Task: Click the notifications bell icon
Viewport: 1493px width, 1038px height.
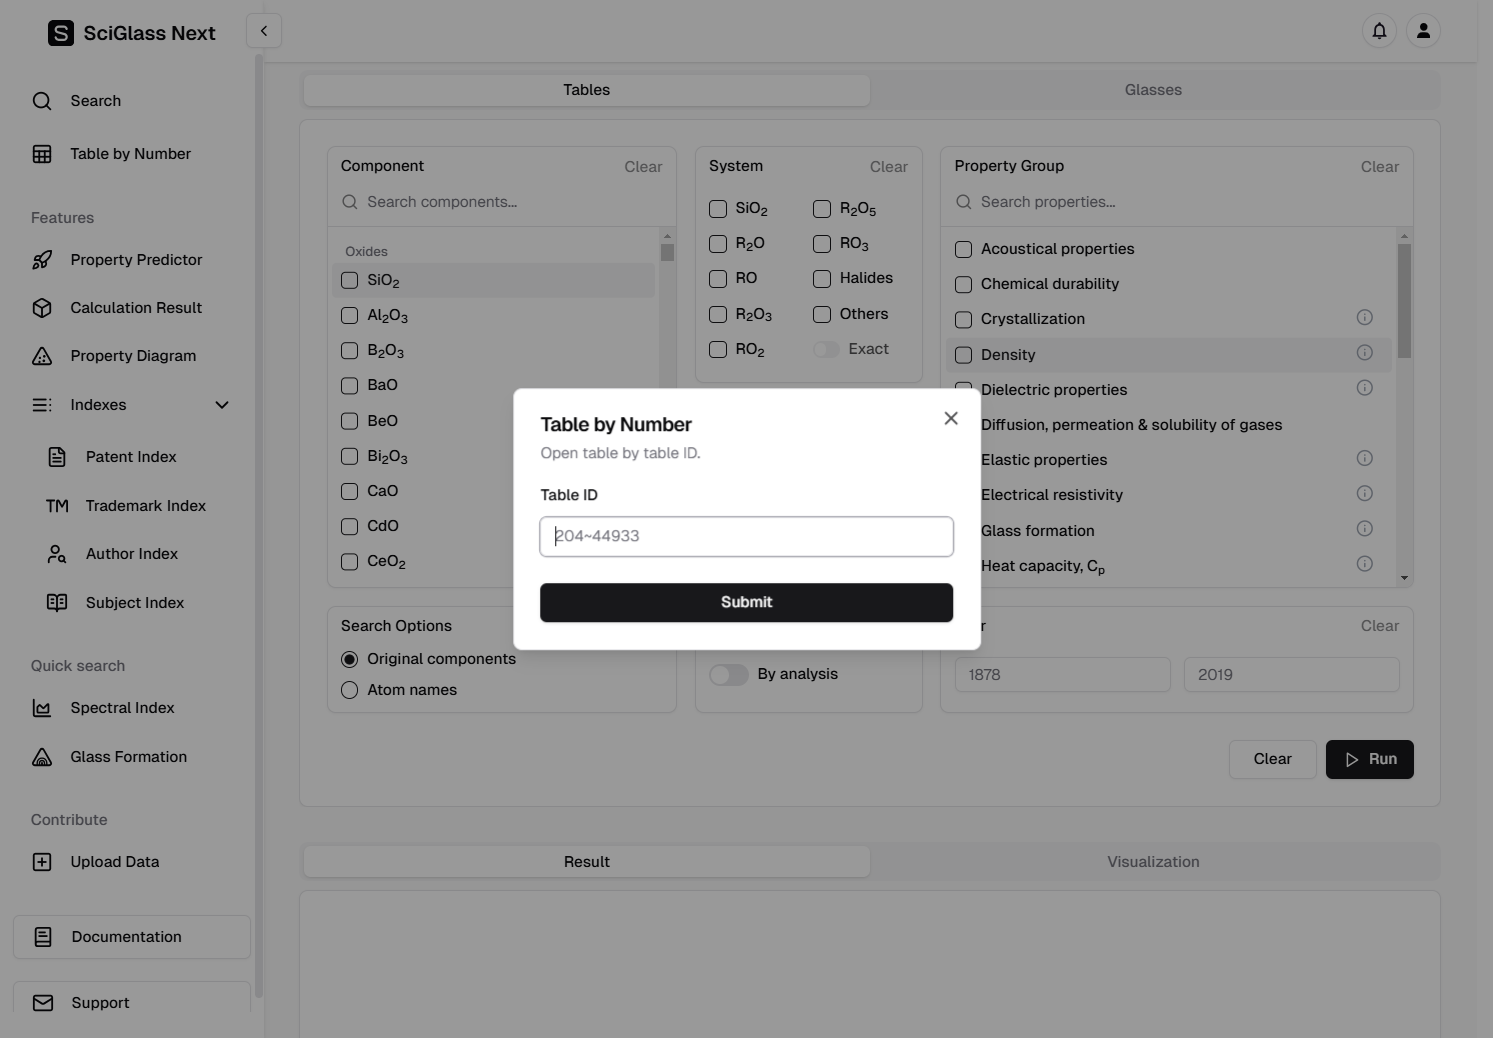Action: tap(1379, 31)
